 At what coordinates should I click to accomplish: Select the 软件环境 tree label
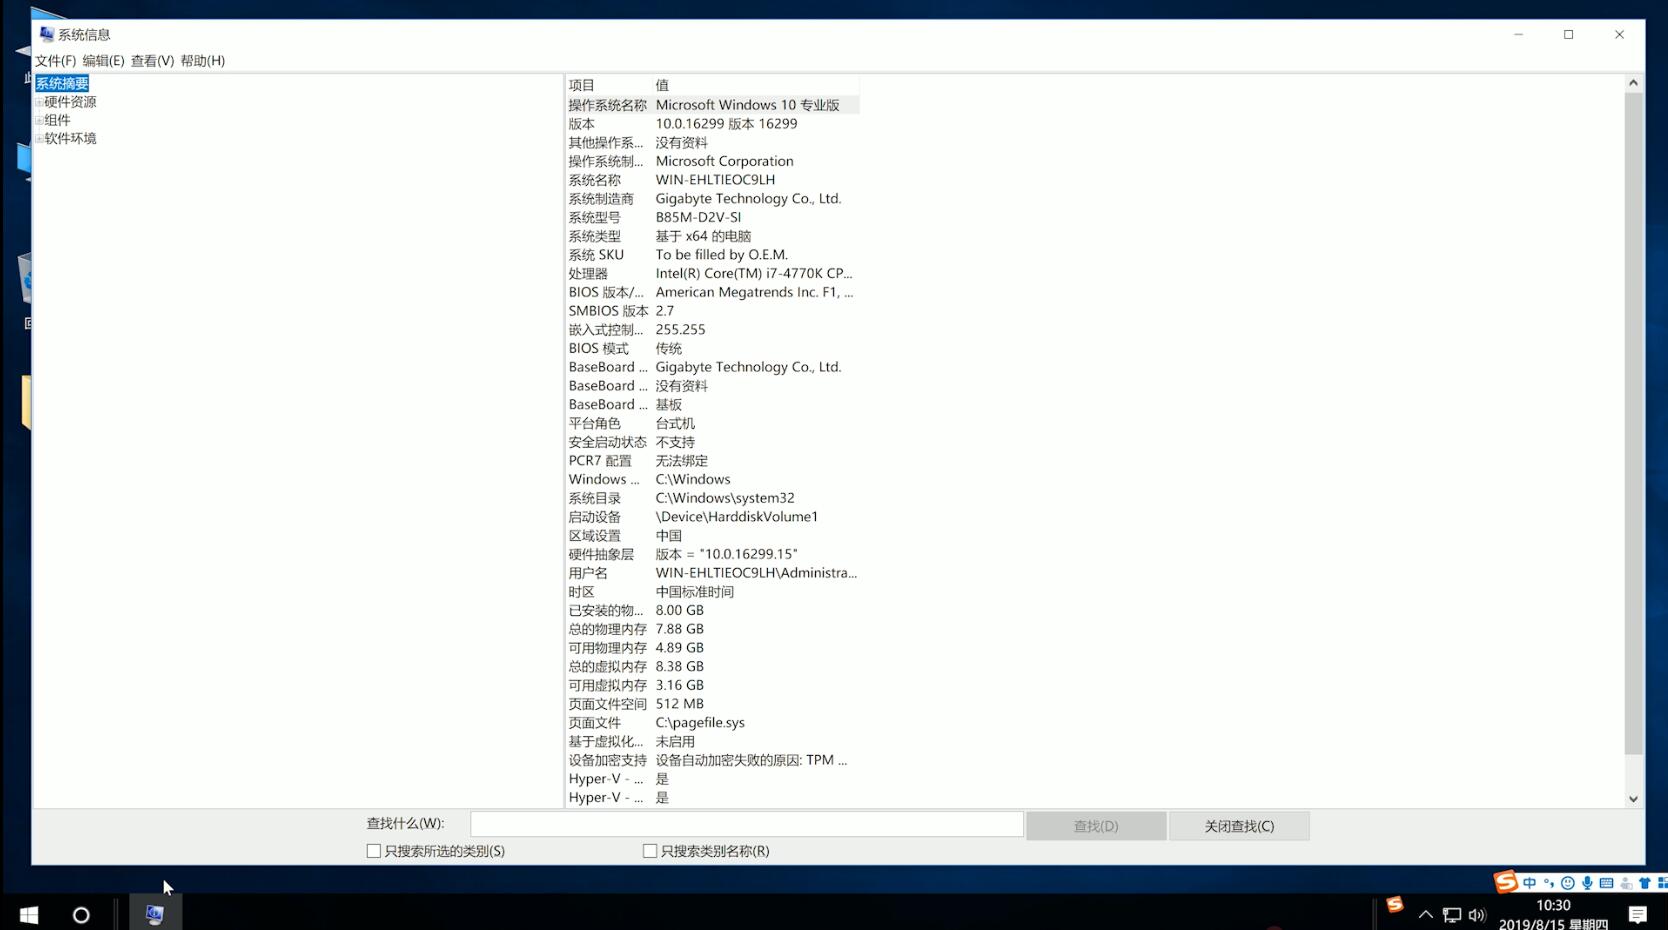coord(70,139)
